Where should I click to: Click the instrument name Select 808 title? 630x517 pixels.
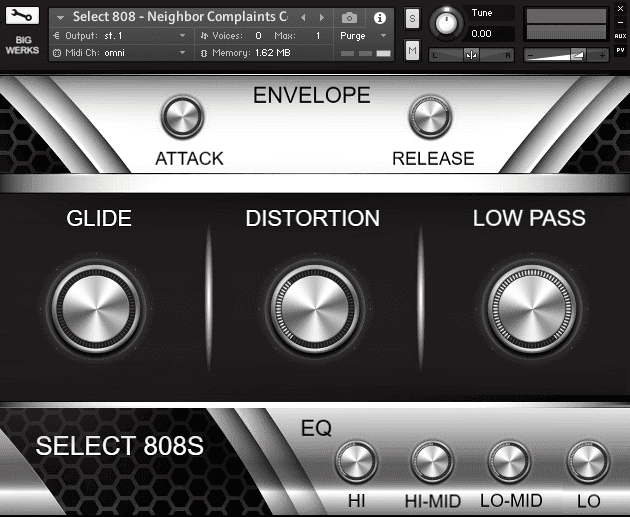pyautogui.click(x=180, y=17)
